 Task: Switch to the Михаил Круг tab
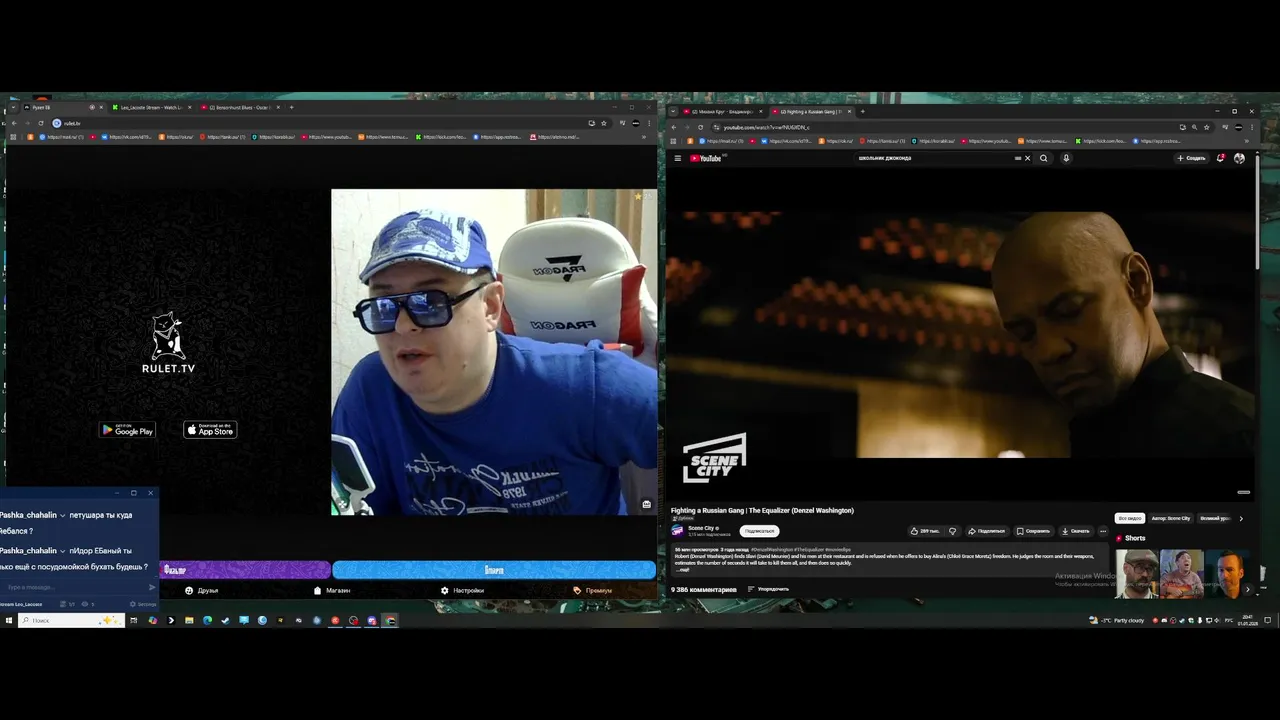coord(722,111)
